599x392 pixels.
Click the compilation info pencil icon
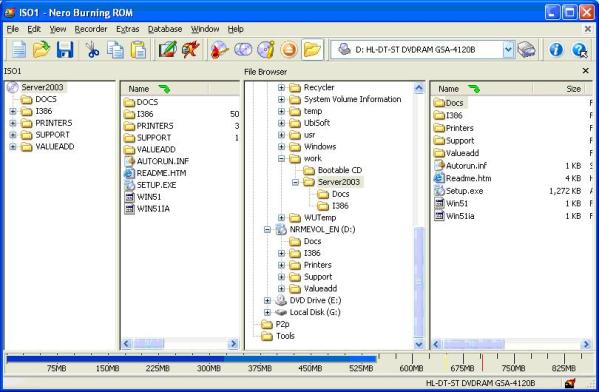coord(168,50)
